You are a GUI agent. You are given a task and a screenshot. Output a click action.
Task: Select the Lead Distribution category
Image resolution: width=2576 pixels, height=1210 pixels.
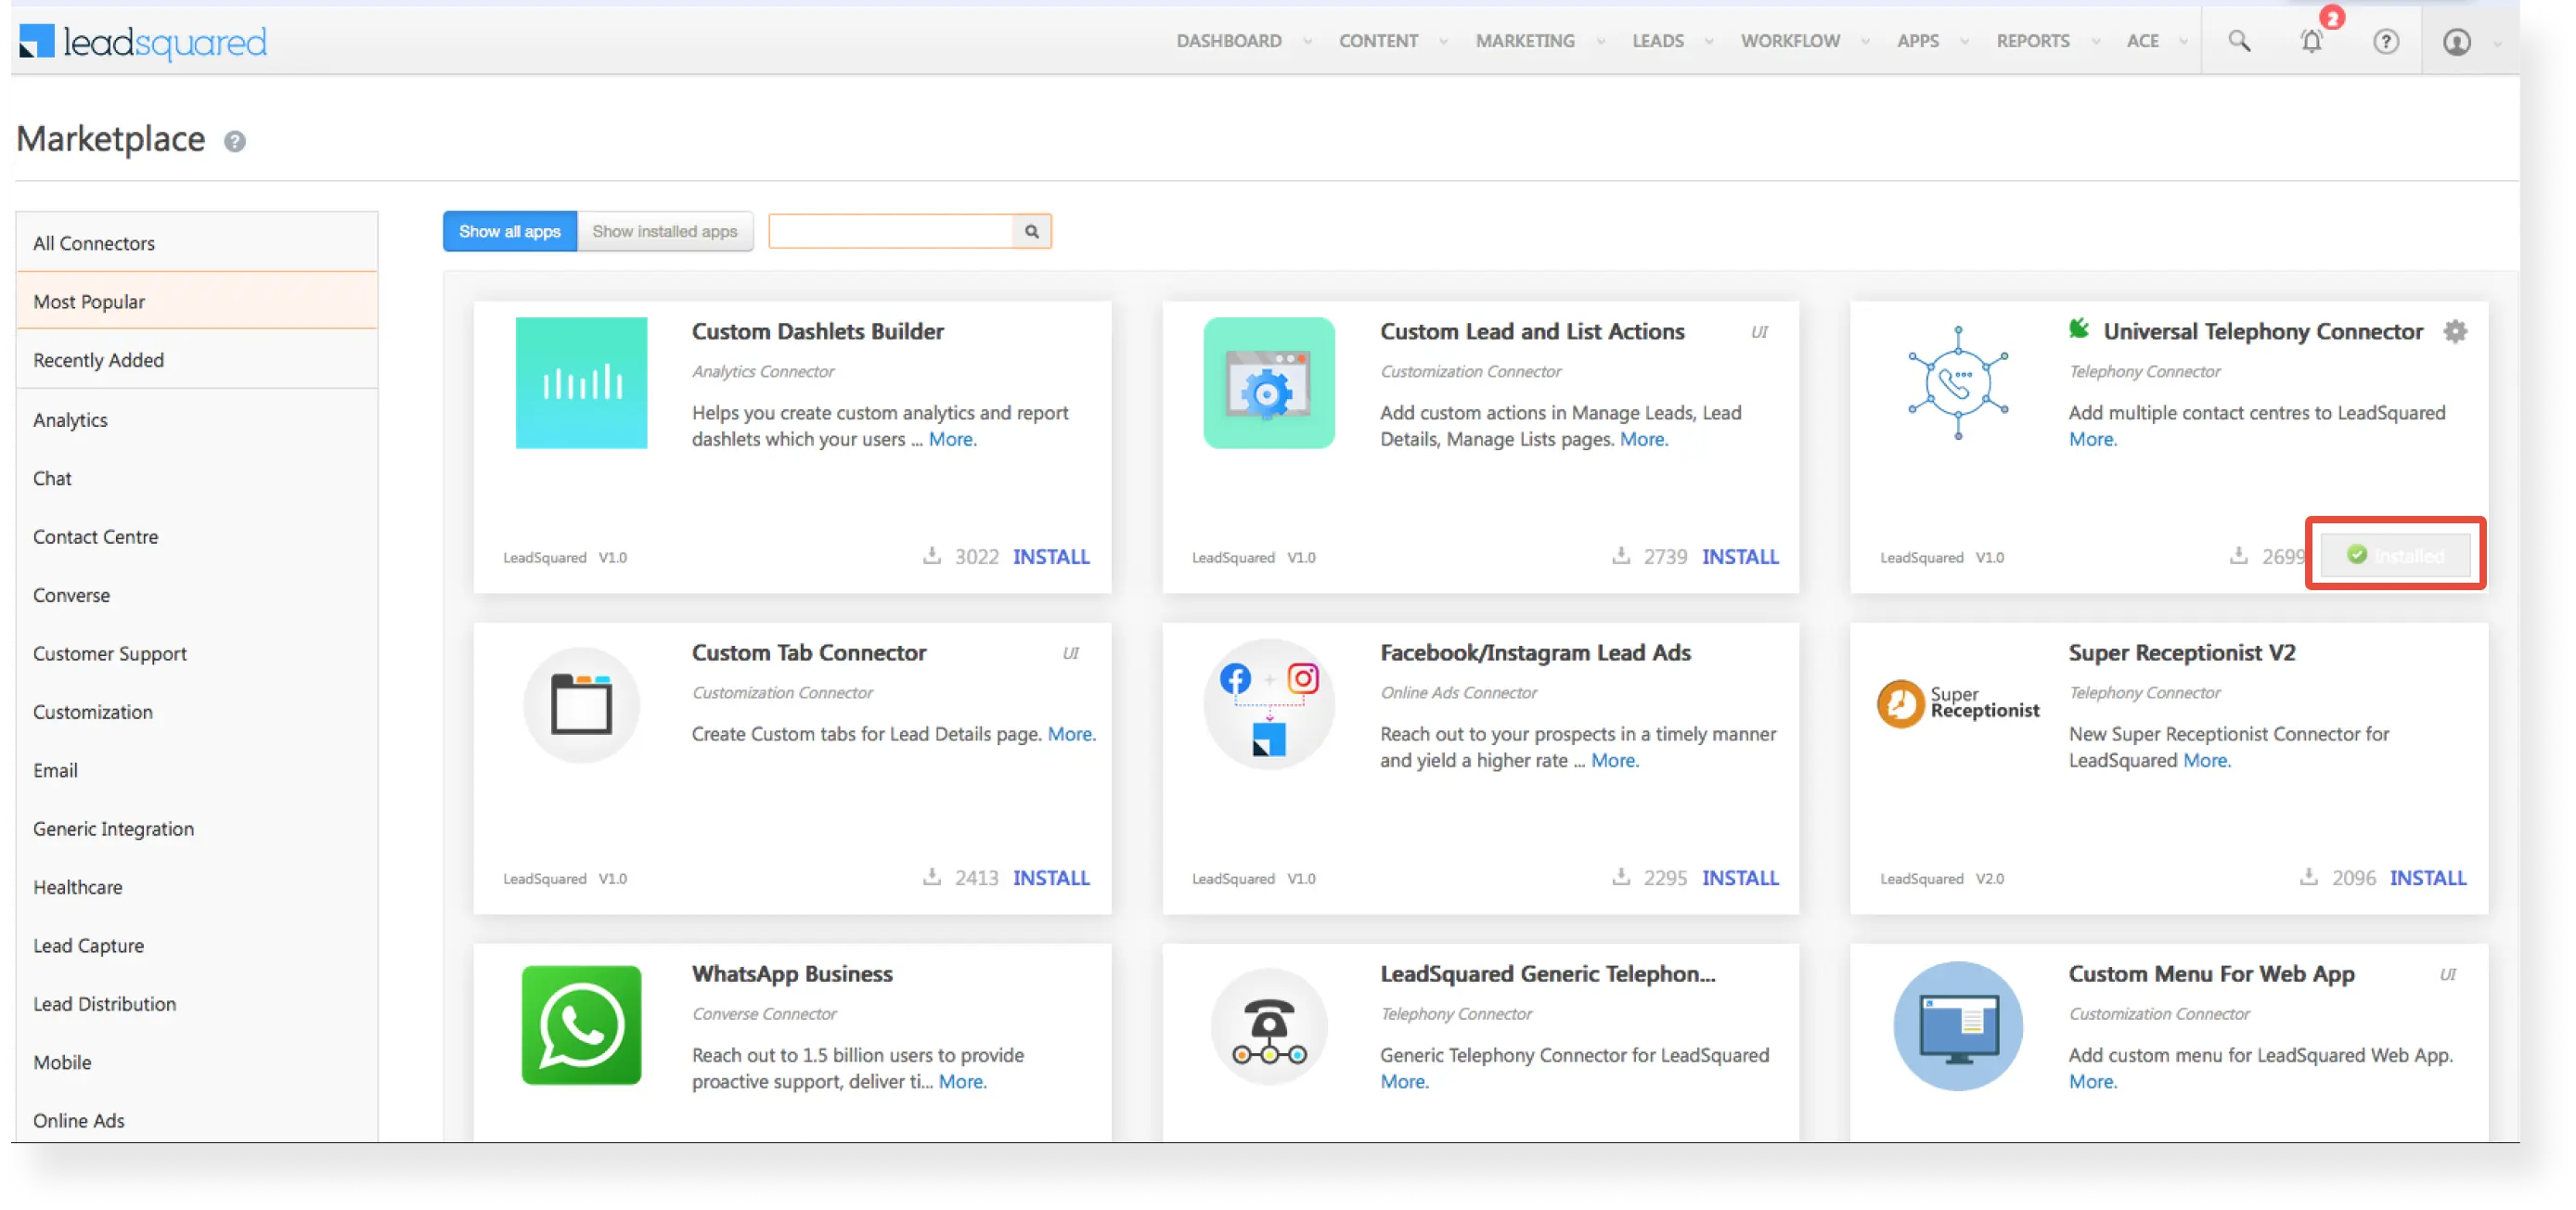pos(197,1004)
